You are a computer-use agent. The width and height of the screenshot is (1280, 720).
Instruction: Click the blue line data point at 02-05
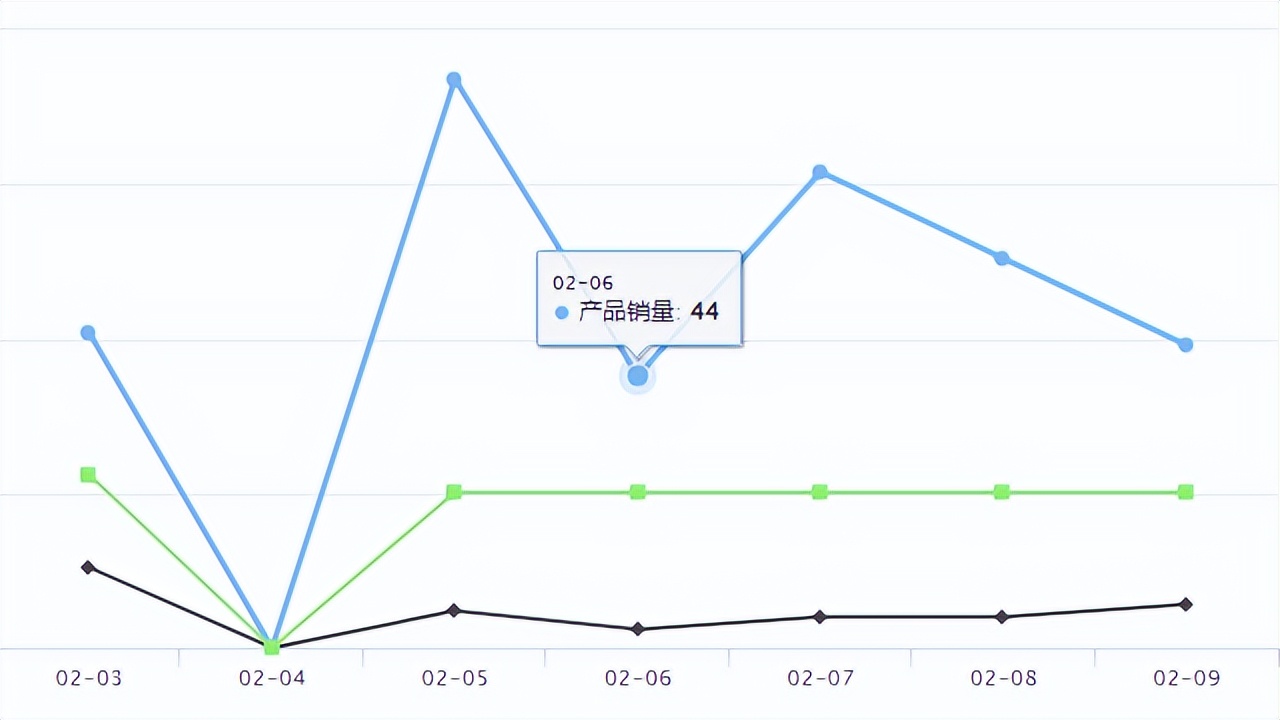454,79
